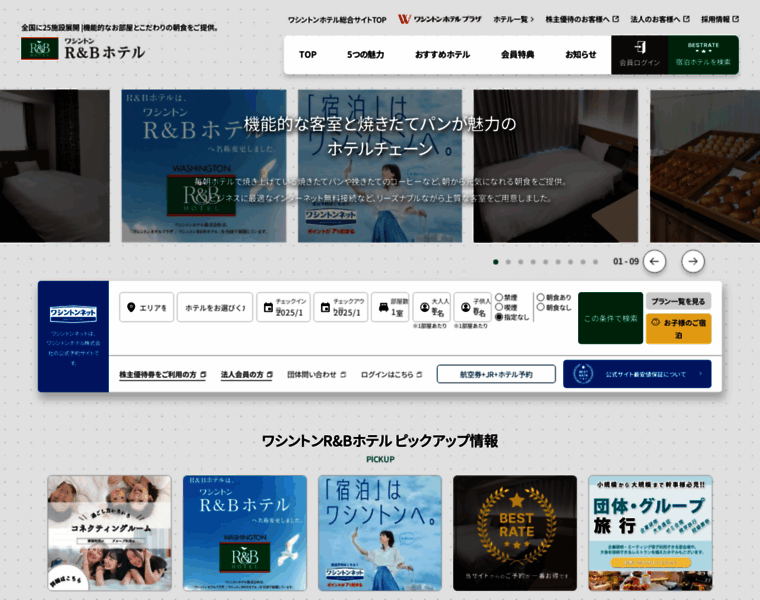Select the 指定なし smoking radio button
The width and height of the screenshot is (760, 600).
click(x=499, y=317)
